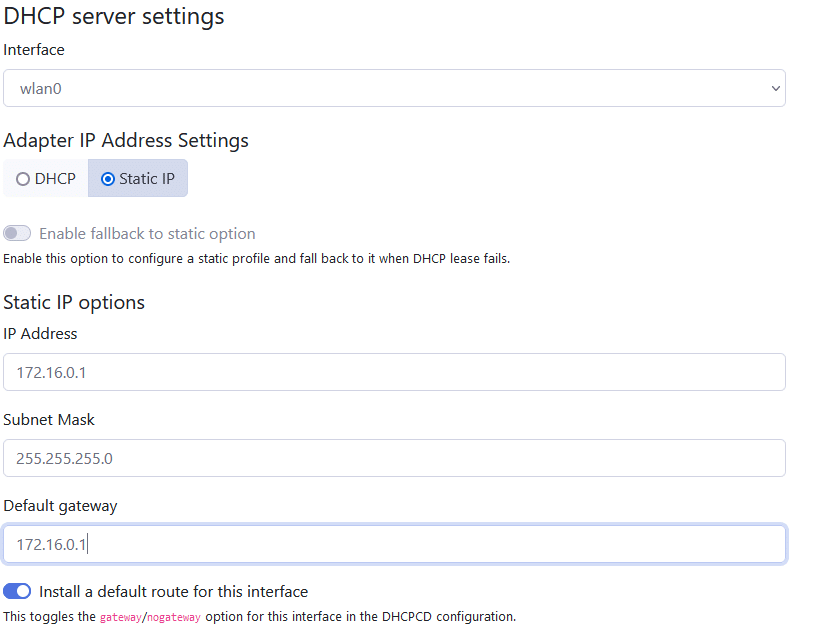Click the "Default gateway" field label
837x636 pixels.
(60, 506)
